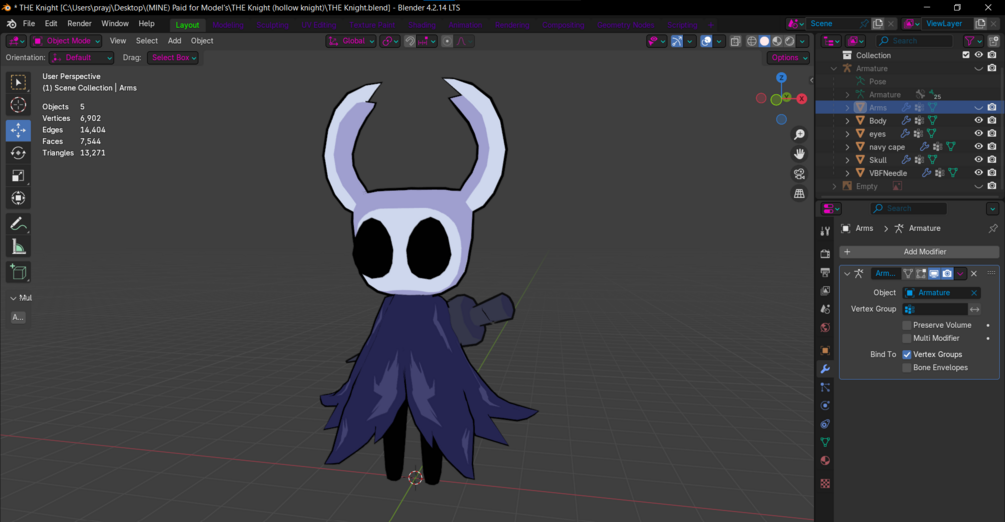
Task: Open the Object Constraints properties tab
Action: pyautogui.click(x=825, y=424)
